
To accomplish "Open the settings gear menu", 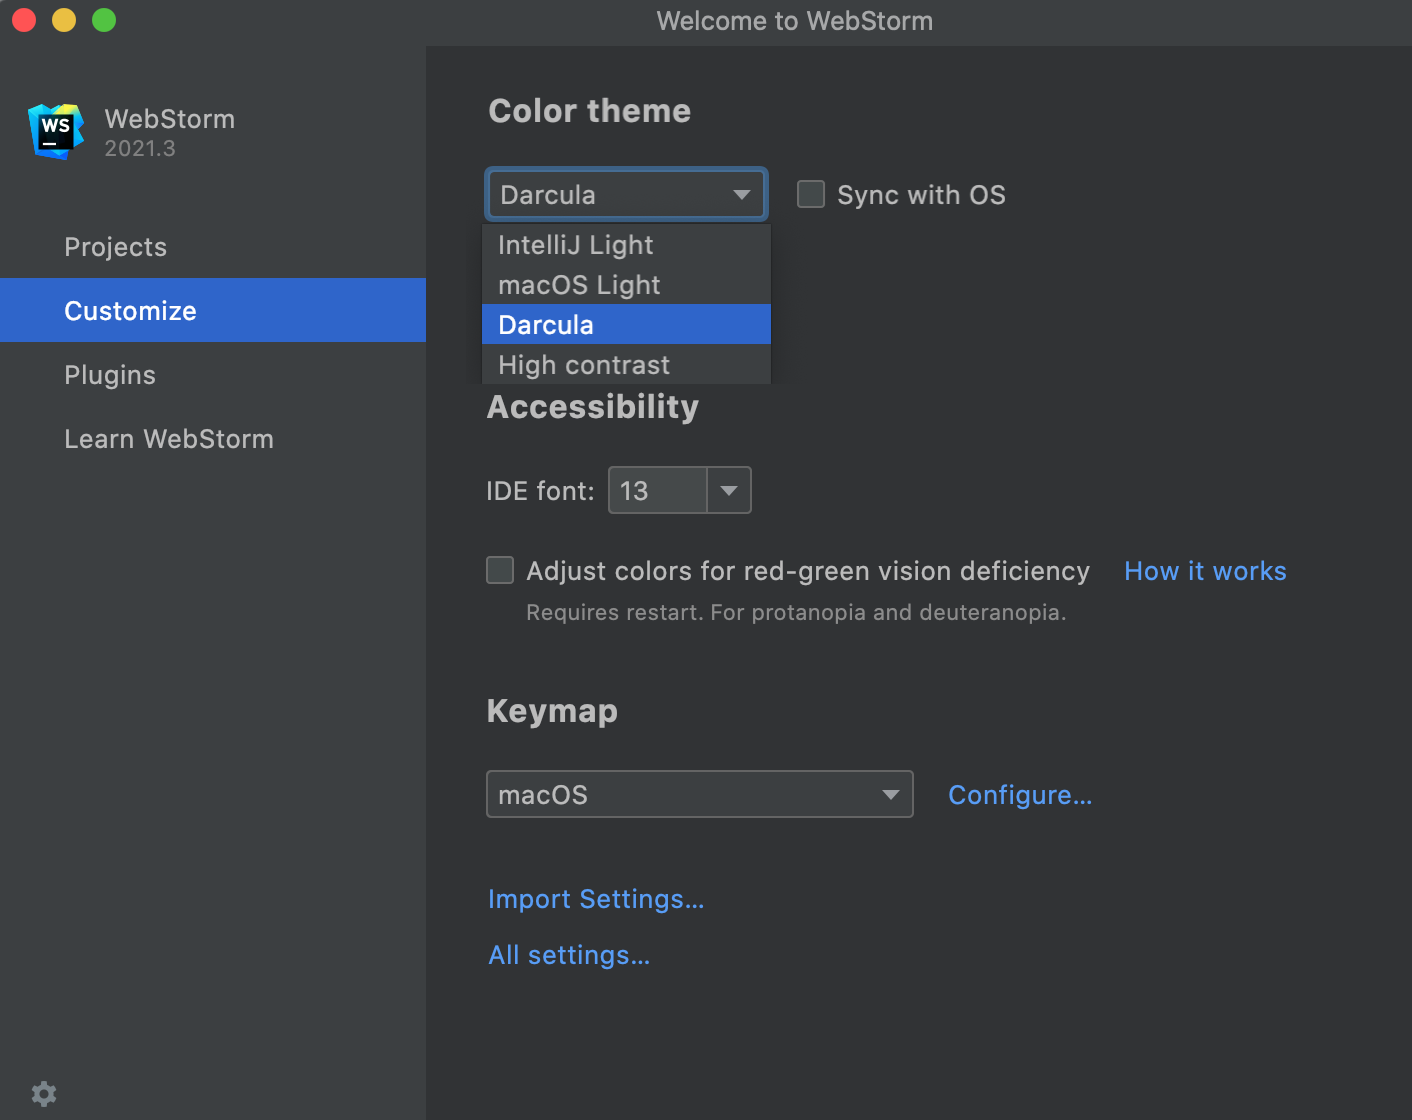I will tap(44, 1093).
